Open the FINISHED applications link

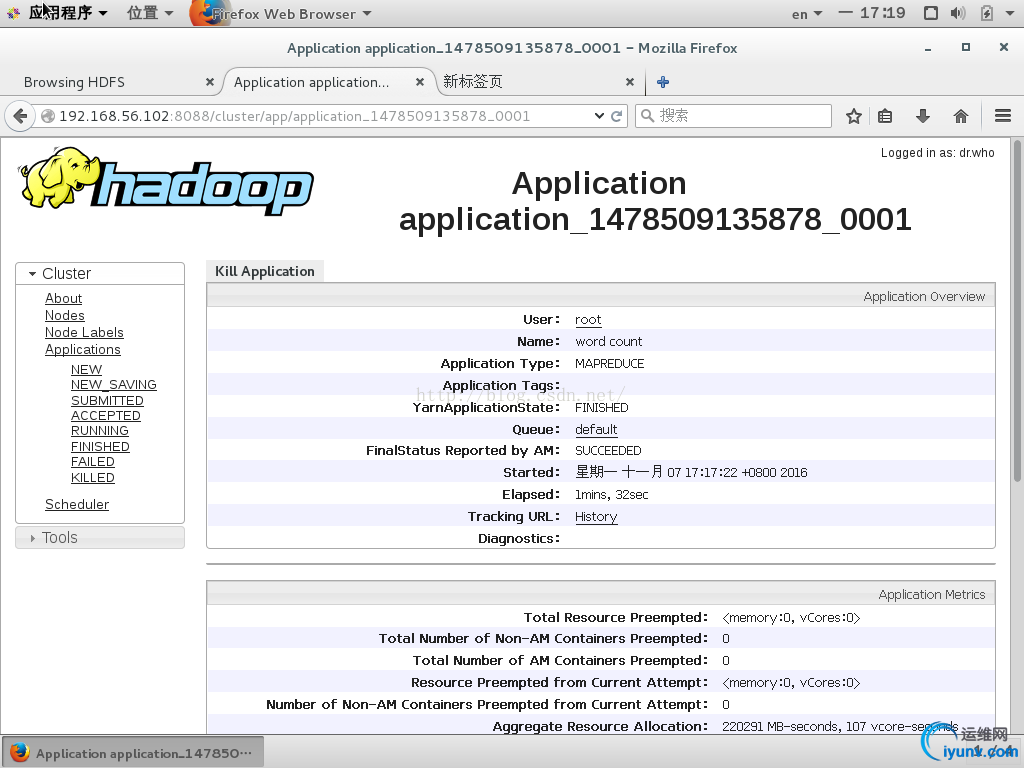[x=100, y=447]
